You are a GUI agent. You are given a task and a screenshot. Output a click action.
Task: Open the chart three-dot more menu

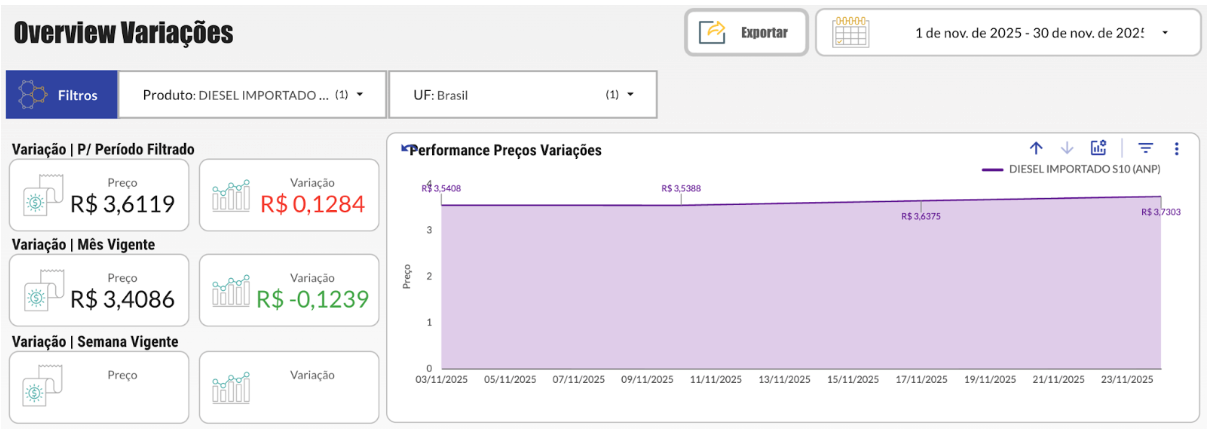coord(1176,148)
